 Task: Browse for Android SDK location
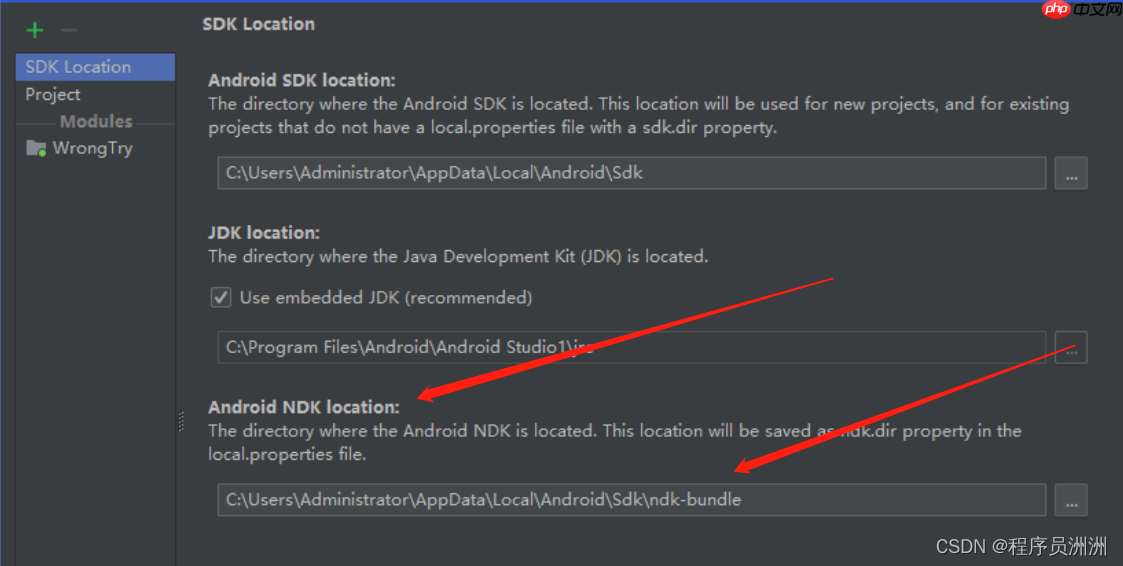click(1071, 173)
